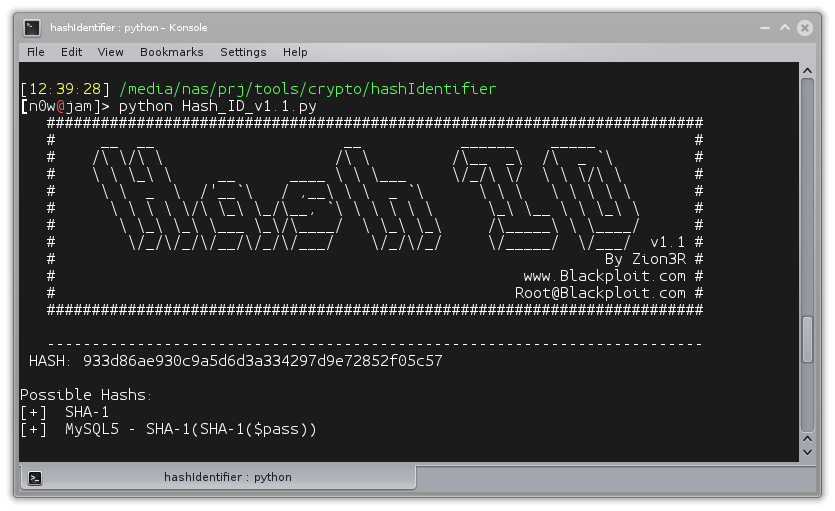The height and width of the screenshot is (511, 835).
Task: Click the Root@Blackploit.com address
Action: [x=600, y=293]
